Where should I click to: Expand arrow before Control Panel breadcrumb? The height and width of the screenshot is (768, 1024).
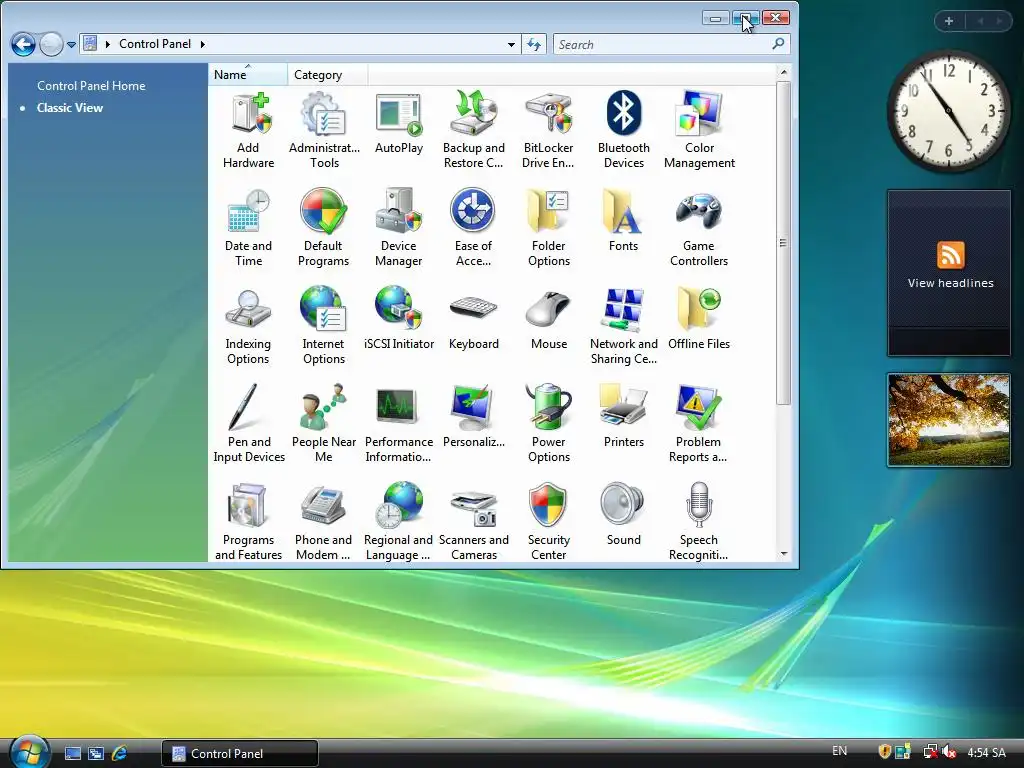108,44
